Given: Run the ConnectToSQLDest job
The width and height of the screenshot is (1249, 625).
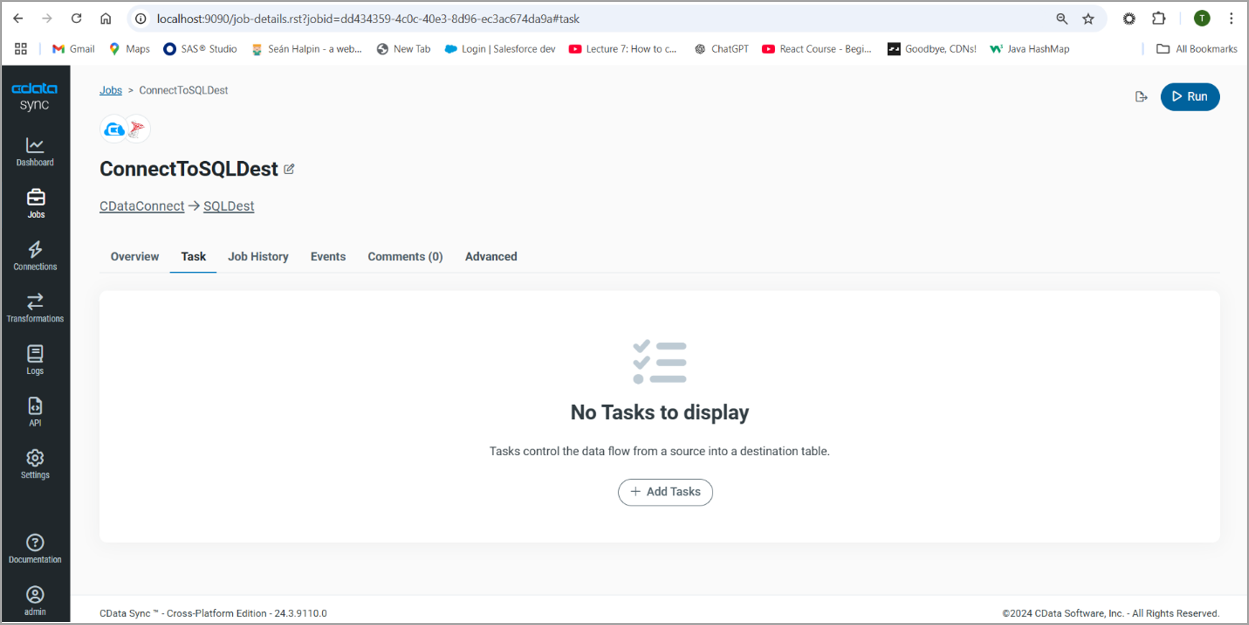Looking at the screenshot, I should [1189, 96].
